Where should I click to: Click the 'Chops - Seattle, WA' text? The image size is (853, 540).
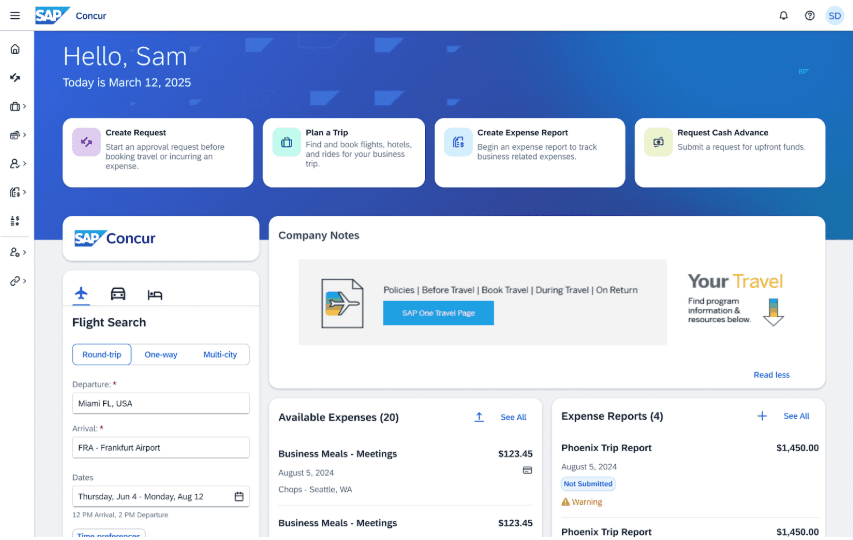pos(315,489)
